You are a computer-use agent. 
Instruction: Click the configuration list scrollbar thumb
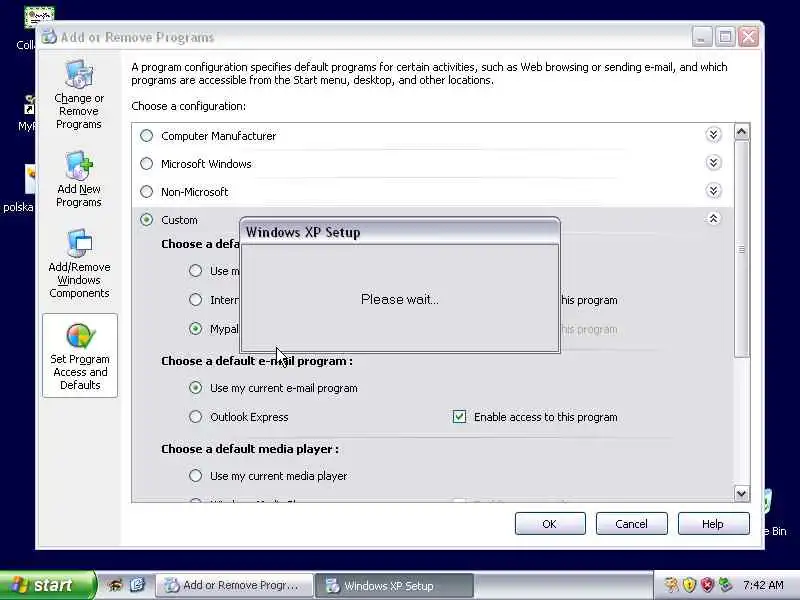click(741, 249)
